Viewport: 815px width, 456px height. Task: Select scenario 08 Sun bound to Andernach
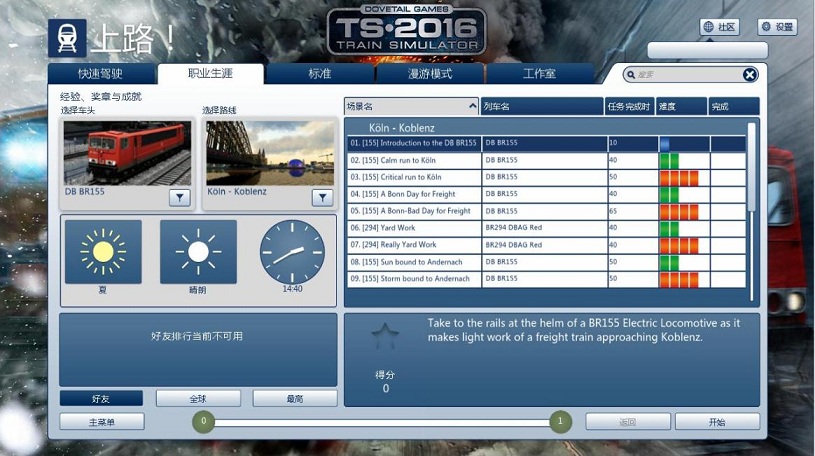[546, 262]
